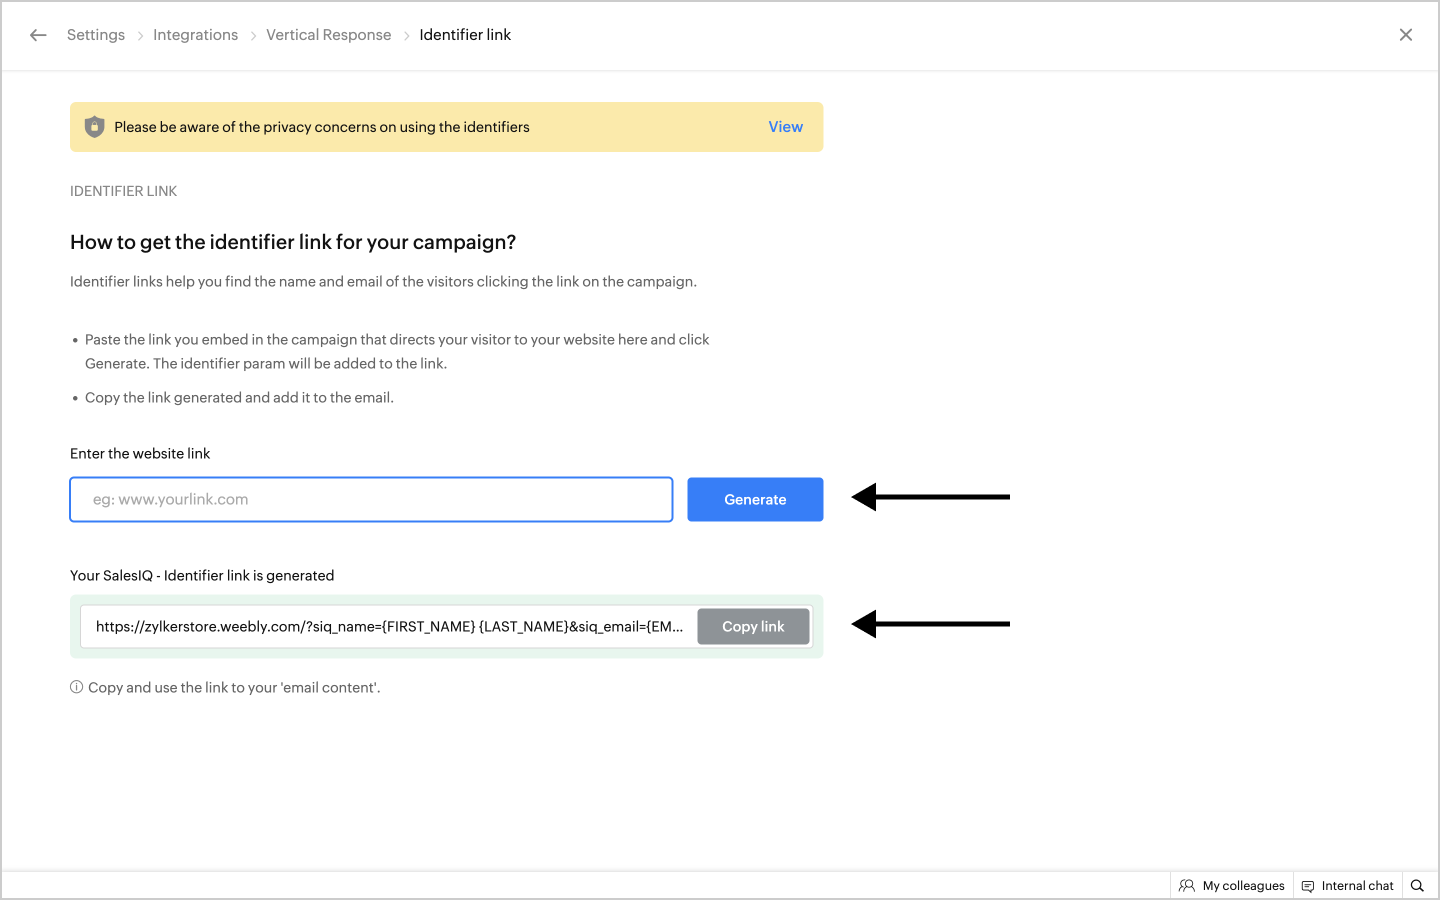Close the Identifier link settings page
Viewport: 1440px width, 900px height.
point(1405,35)
